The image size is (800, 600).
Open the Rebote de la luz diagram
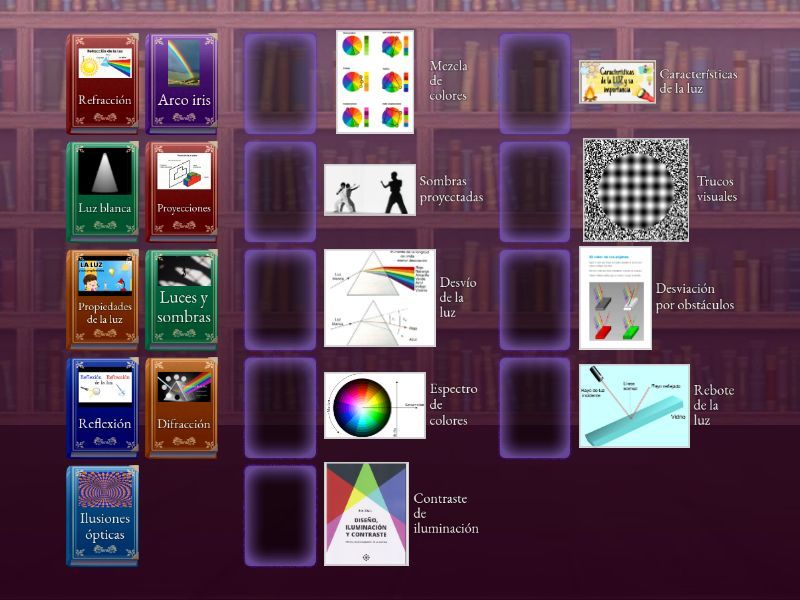pos(634,406)
